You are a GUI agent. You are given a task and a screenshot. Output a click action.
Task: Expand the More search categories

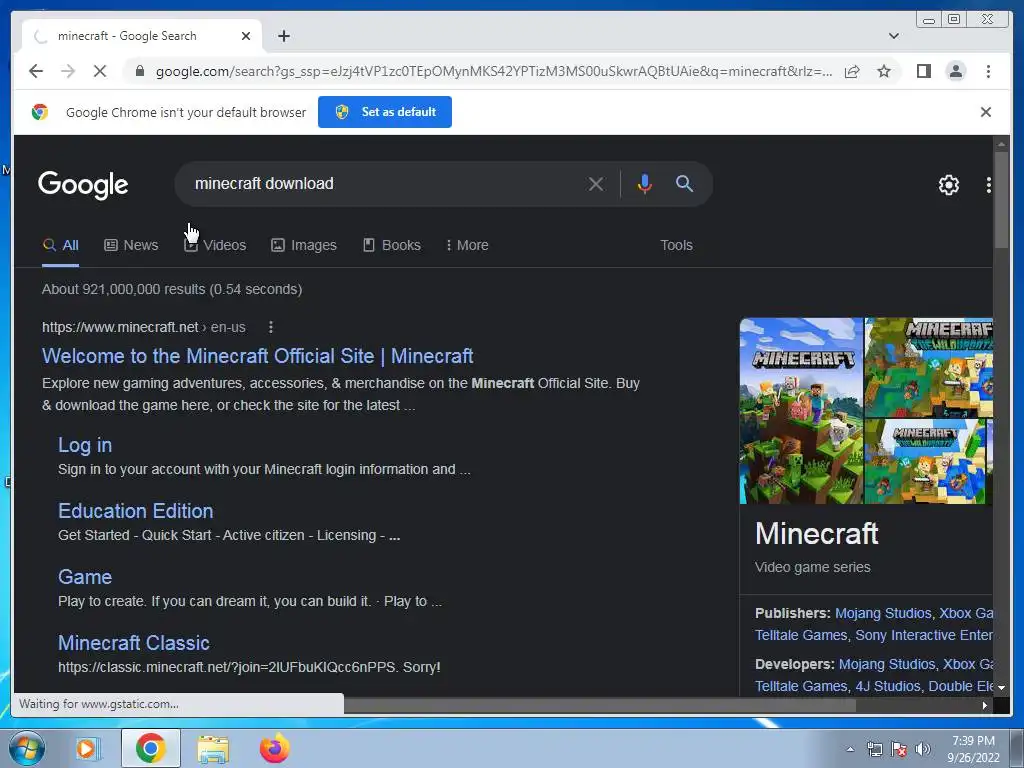coord(467,246)
